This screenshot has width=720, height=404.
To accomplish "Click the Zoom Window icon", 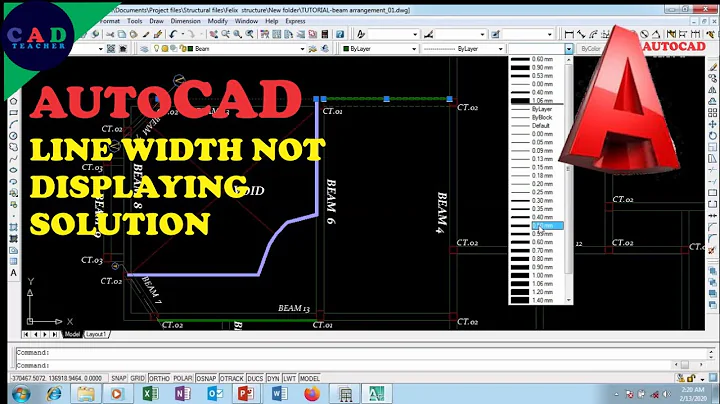I will tap(237, 34).
